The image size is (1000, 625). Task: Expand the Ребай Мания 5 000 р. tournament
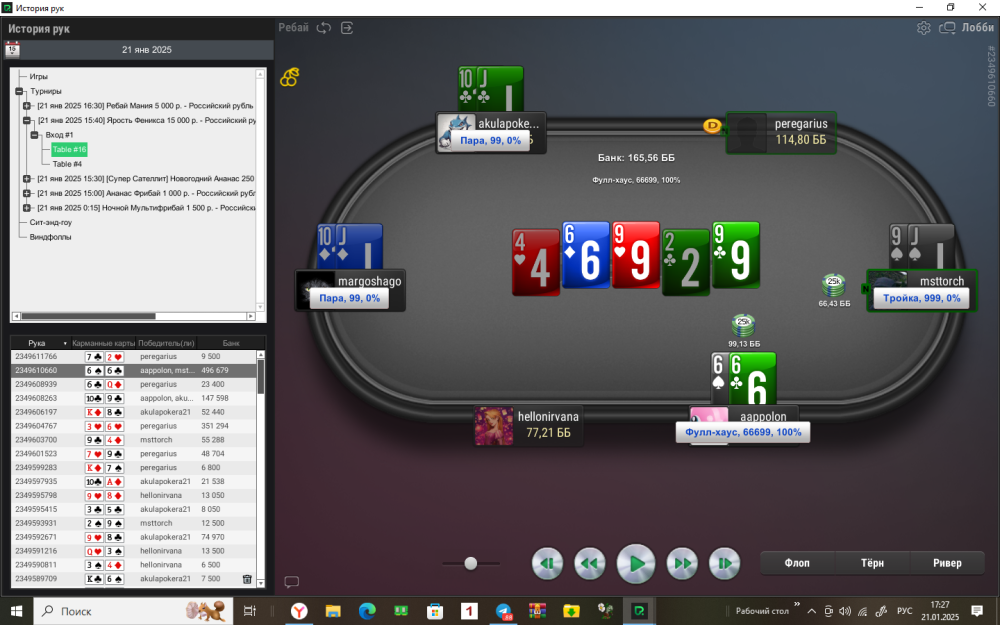[27, 105]
